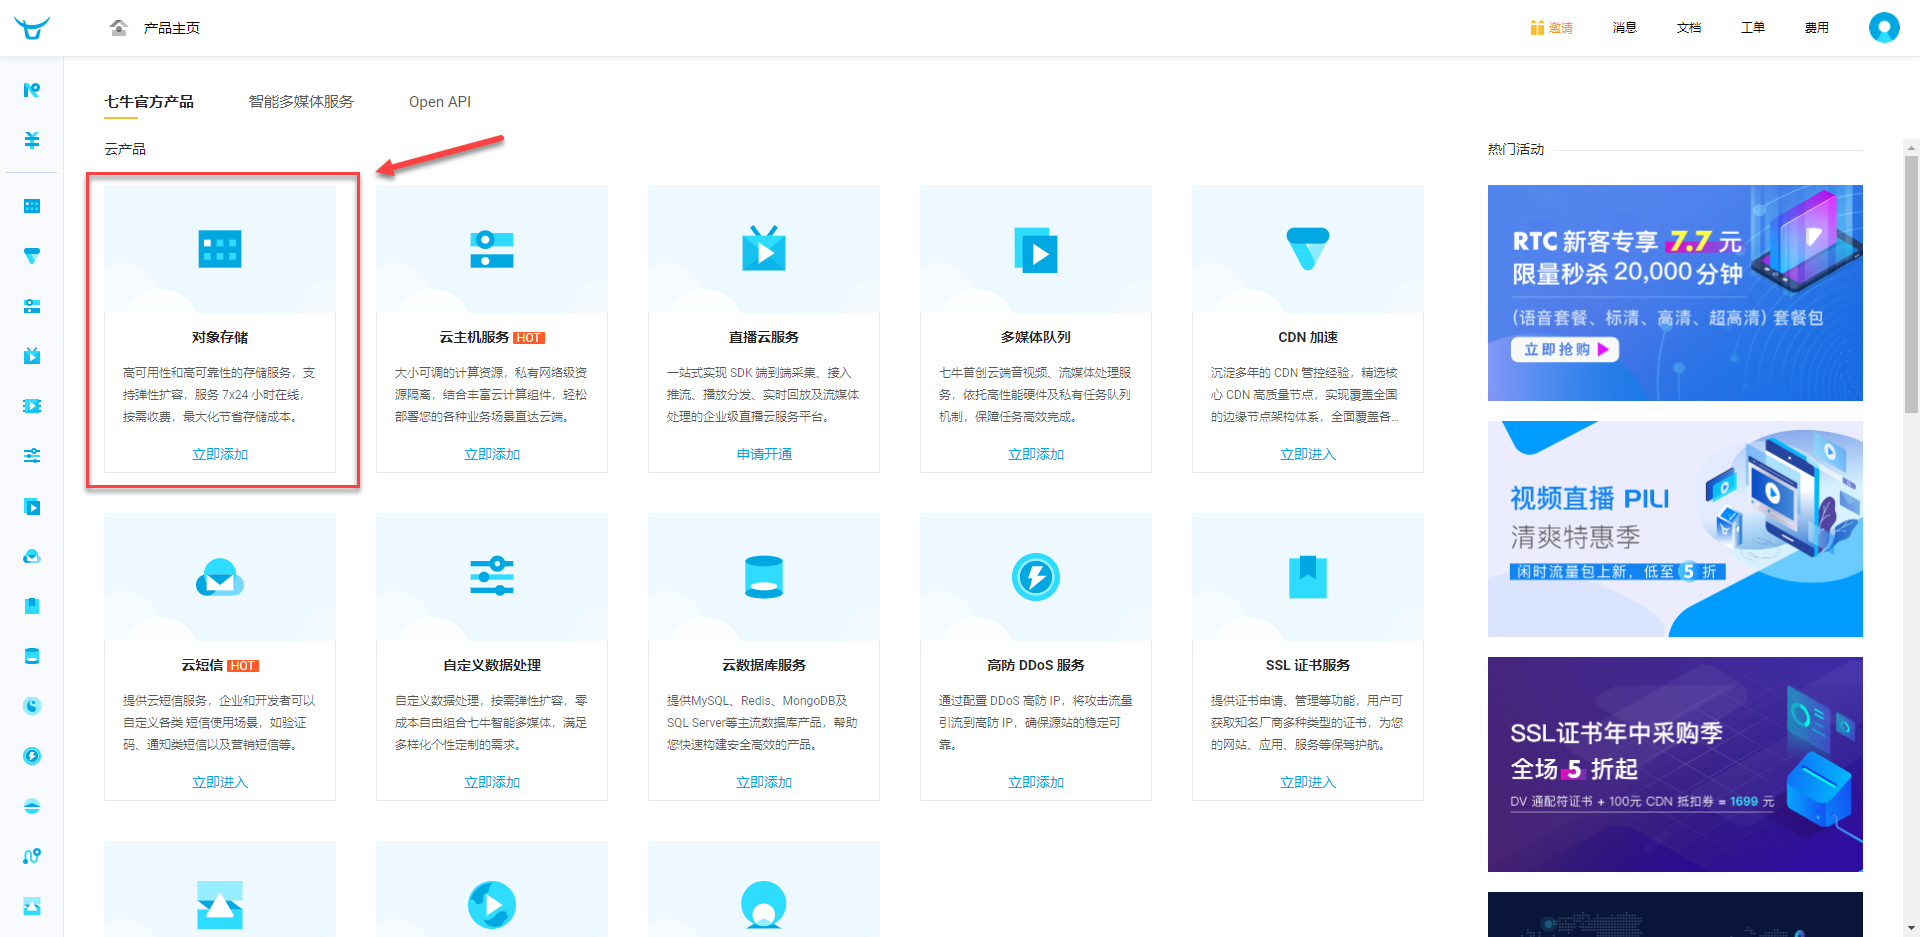
Task: Click the page vertical scrollbar thumb
Action: [x=1911, y=285]
